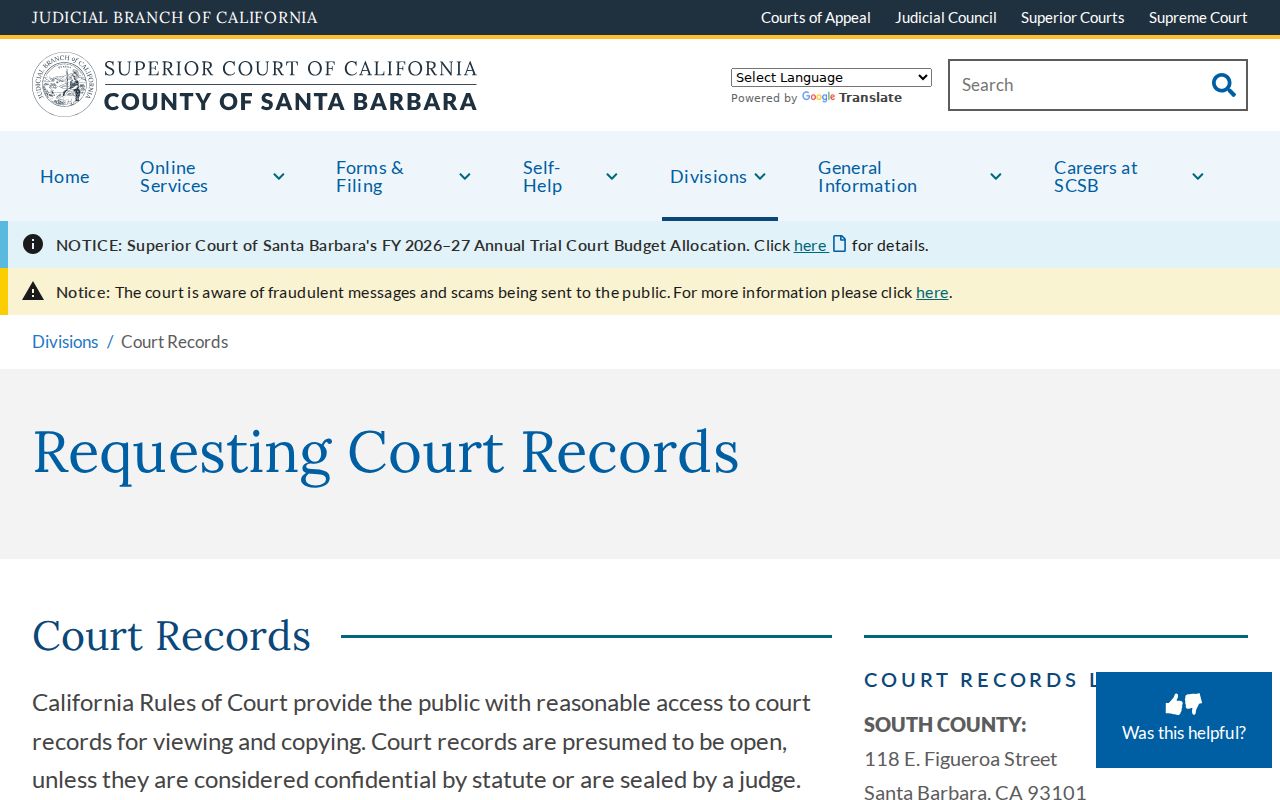Click the 'Court Records' breadcrumb text
This screenshot has width=1280, height=800.
[x=175, y=342]
